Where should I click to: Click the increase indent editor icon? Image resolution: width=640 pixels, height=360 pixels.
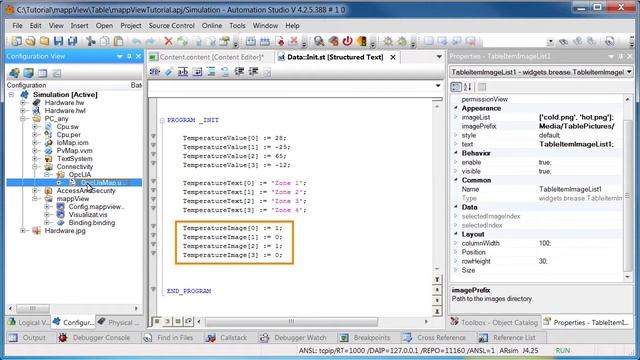point(239,72)
